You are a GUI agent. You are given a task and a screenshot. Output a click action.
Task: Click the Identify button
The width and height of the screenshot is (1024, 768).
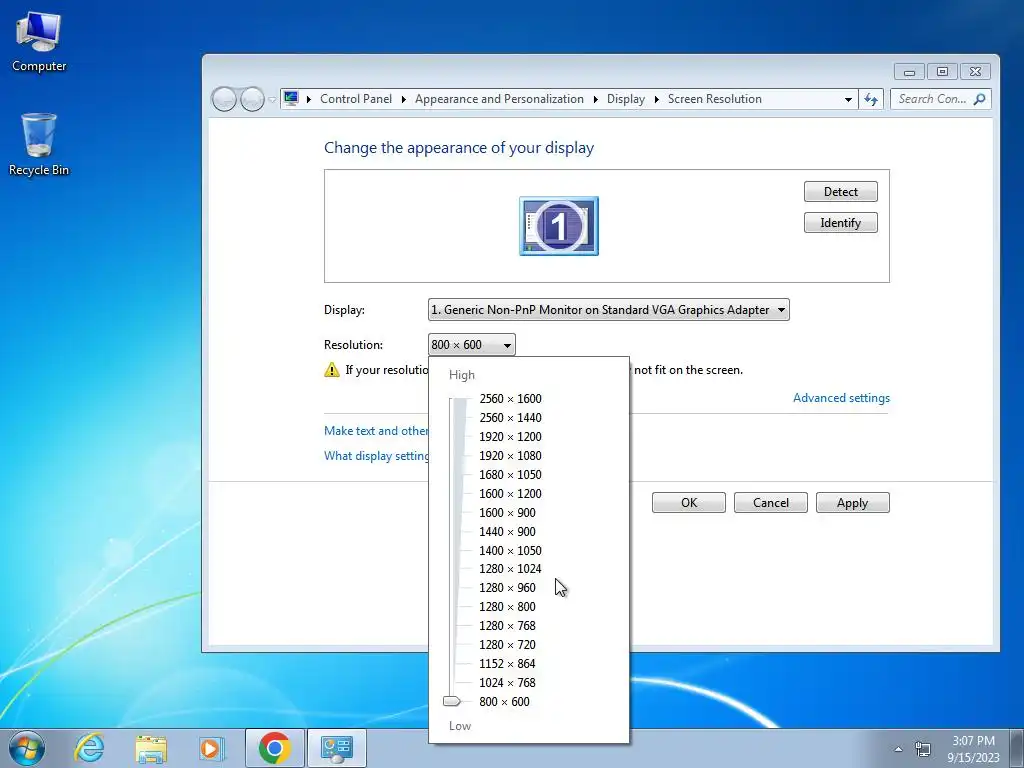point(840,223)
